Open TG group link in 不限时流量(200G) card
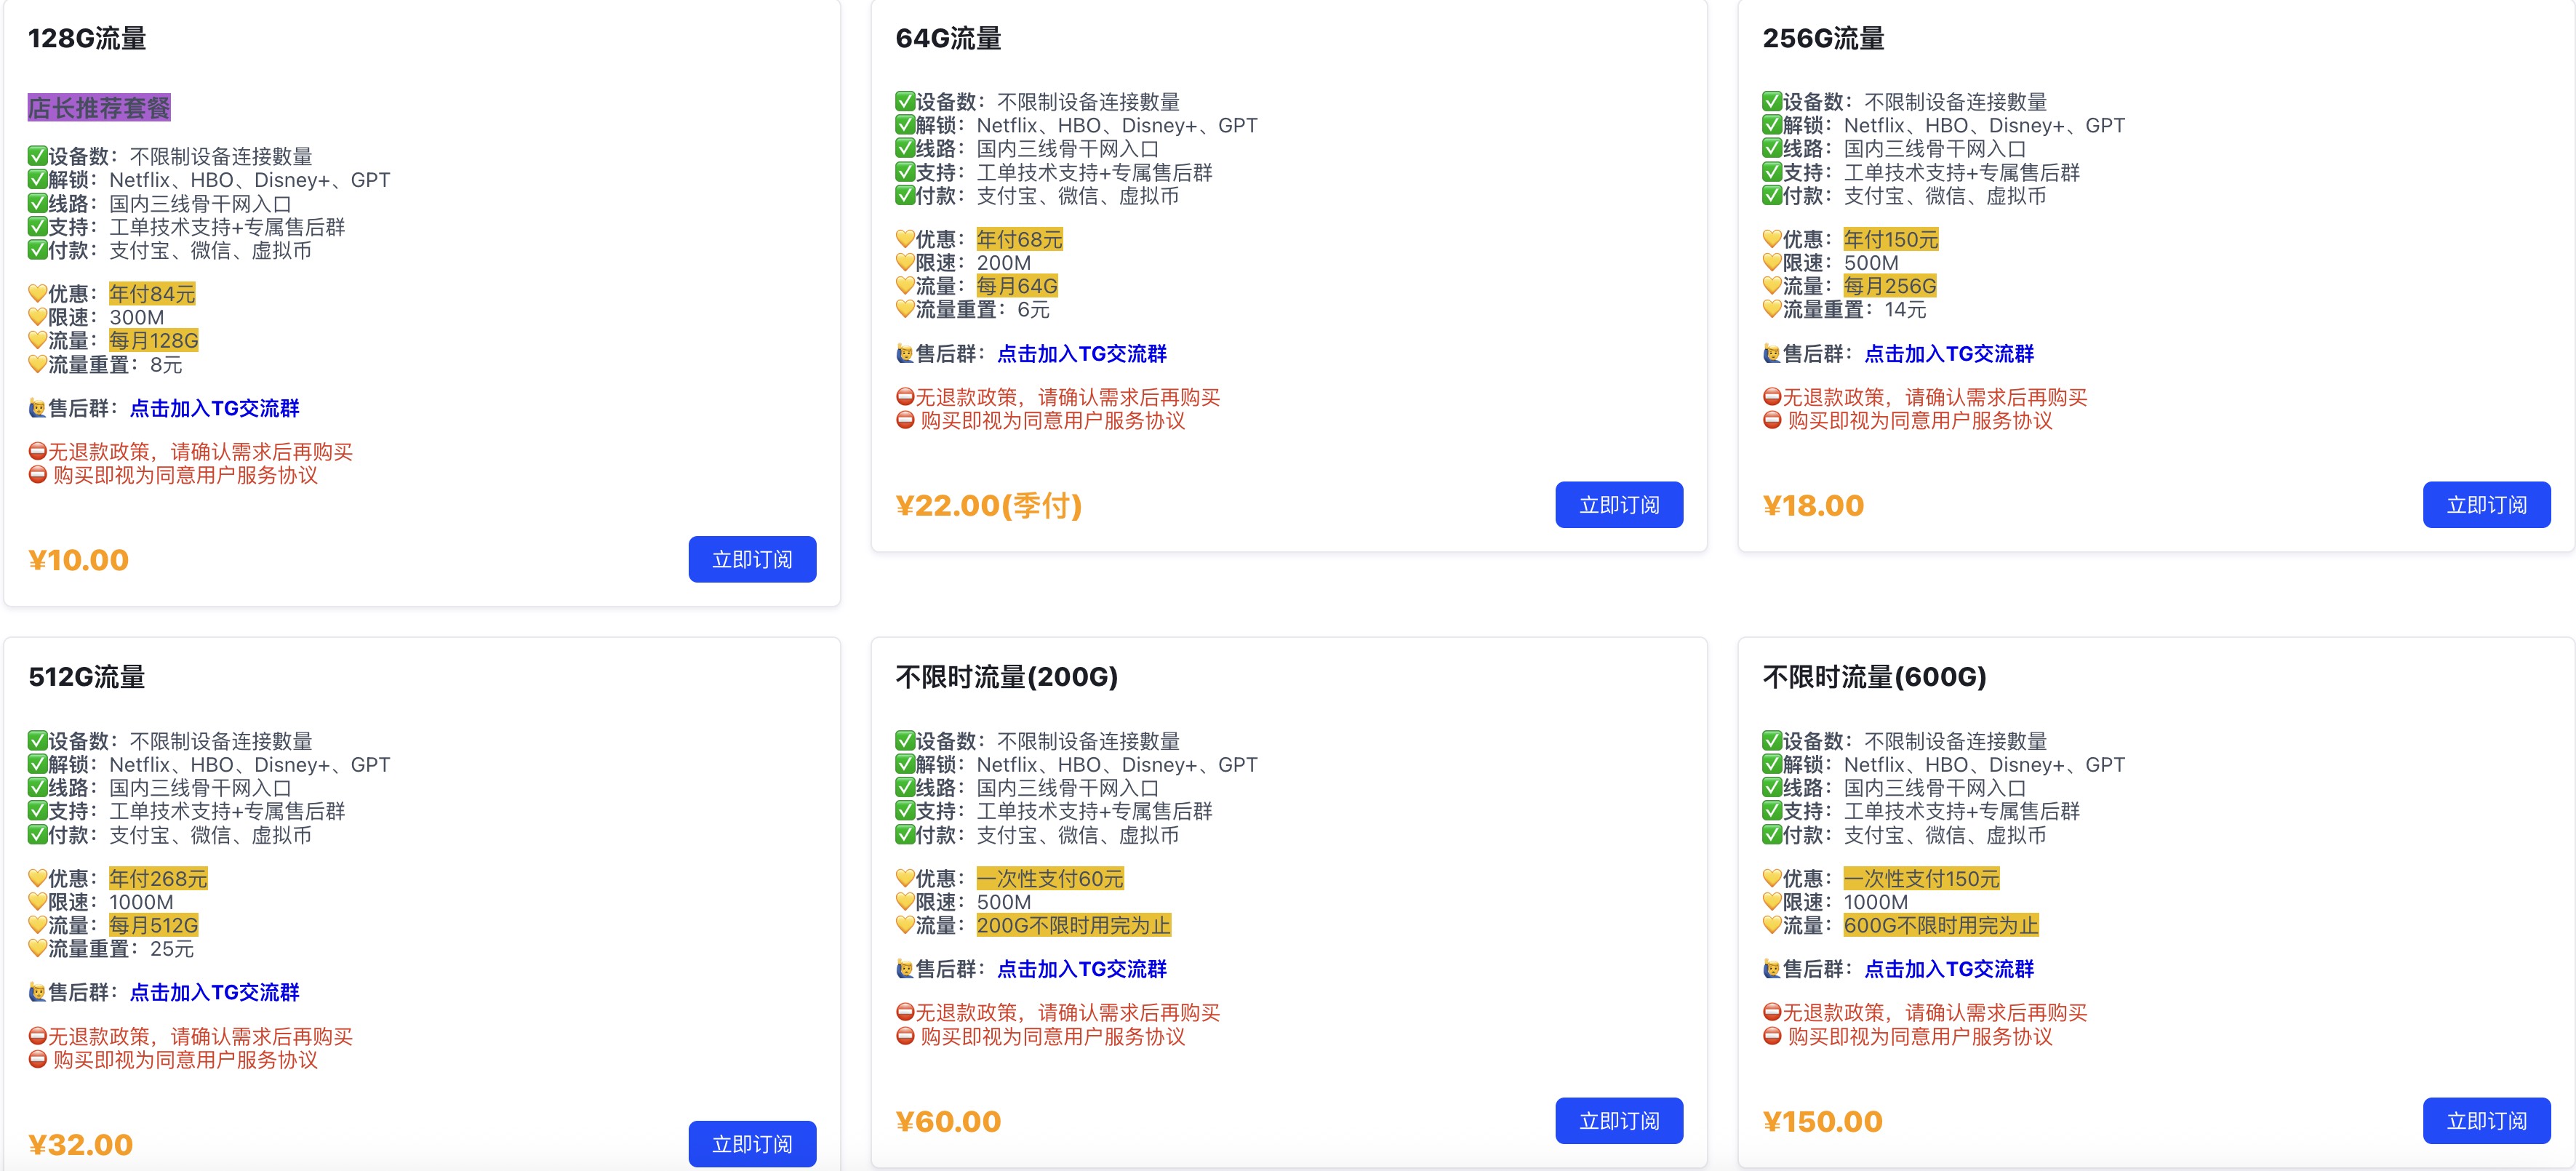Screen dimensions: 2576x1171 pyautogui.click(x=1082, y=969)
